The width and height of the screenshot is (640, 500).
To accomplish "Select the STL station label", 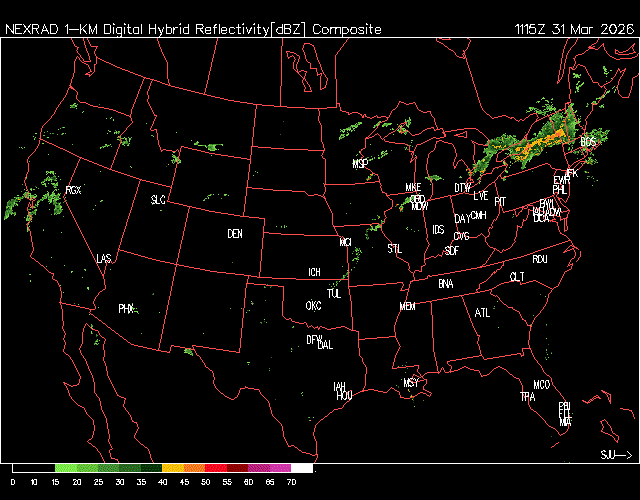I will tap(394, 247).
